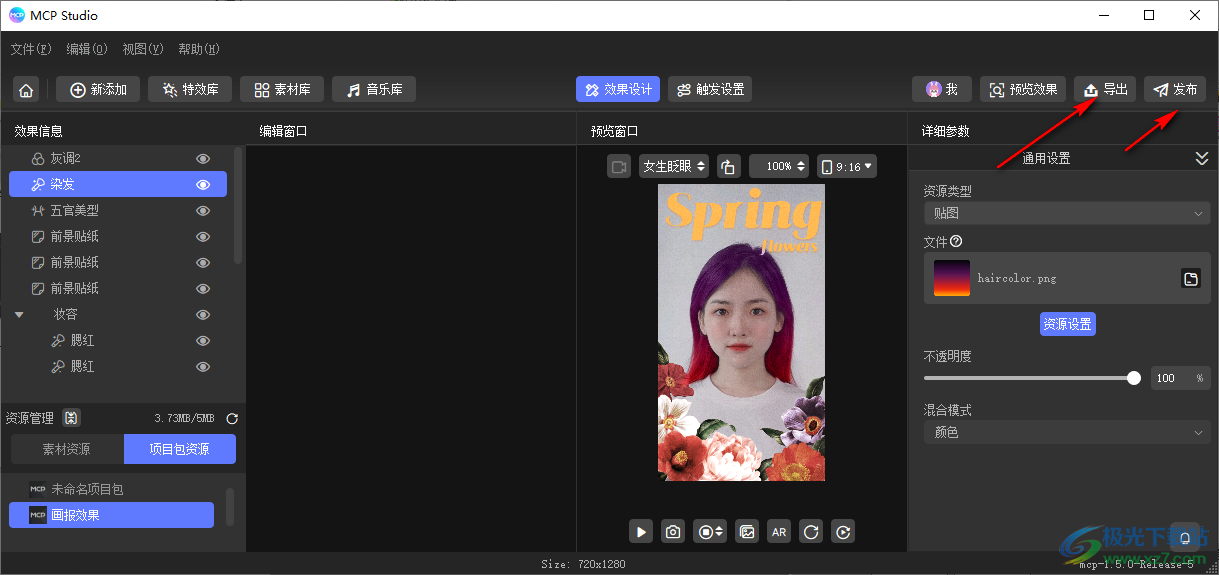Screen dimensions: 1219x575
Task: Toggle the preview camera icon
Action: click(x=619, y=166)
